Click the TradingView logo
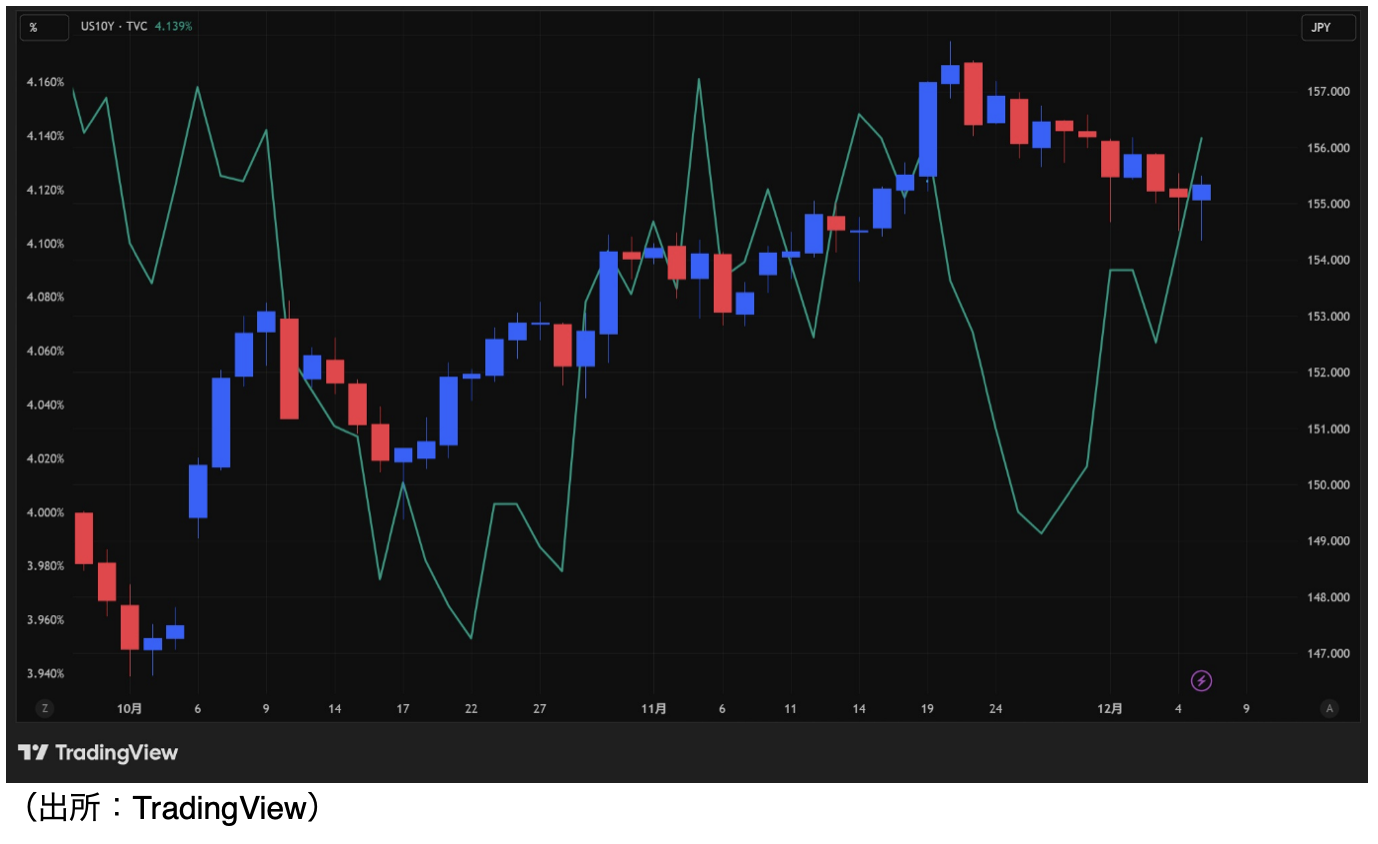1378x844 pixels. coord(98,753)
